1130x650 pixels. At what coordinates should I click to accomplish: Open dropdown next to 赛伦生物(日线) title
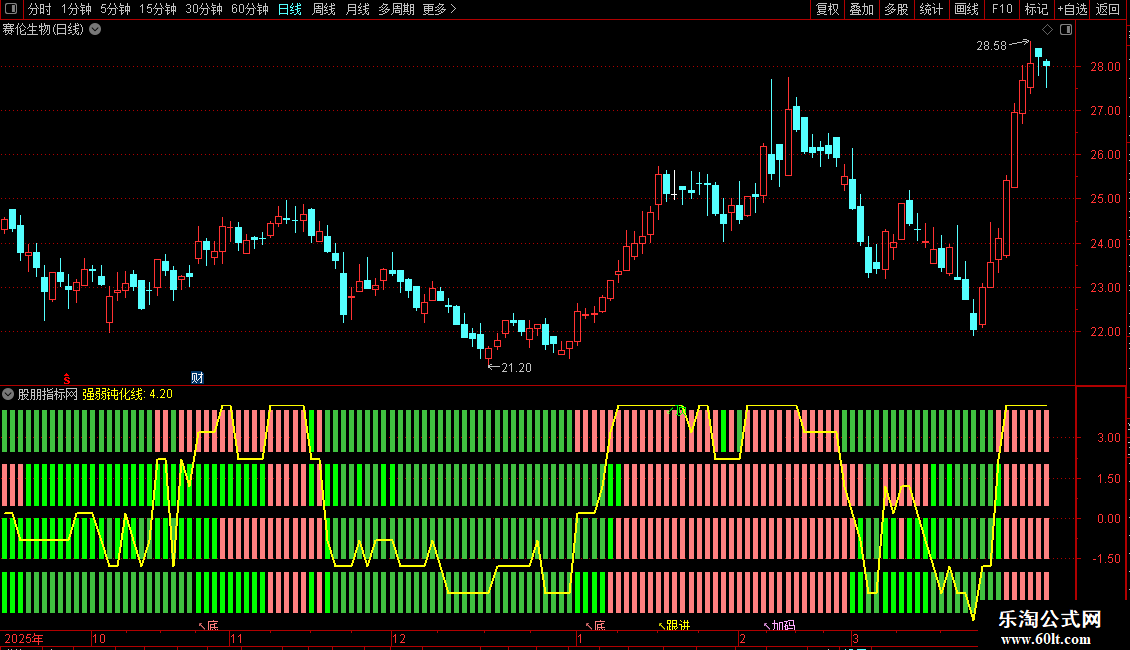[x=95, y=30]
